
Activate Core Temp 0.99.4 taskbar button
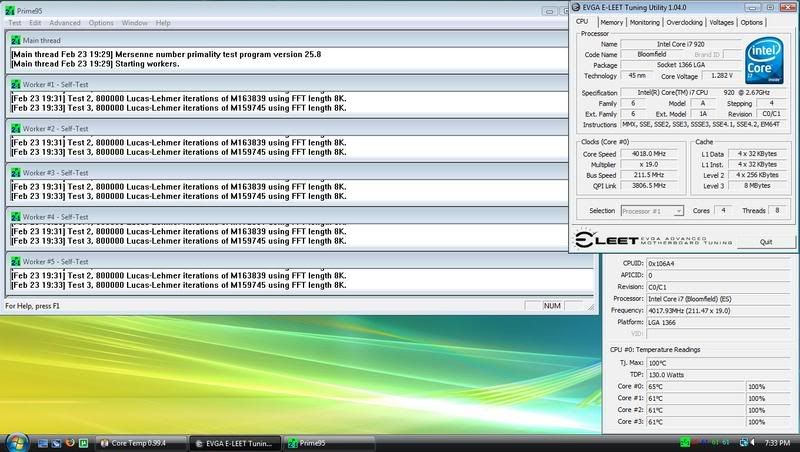140,443
